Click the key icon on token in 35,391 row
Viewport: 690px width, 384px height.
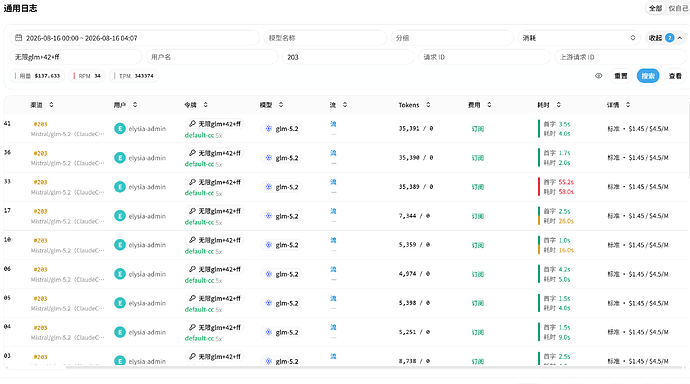click(x=192, y=124)
